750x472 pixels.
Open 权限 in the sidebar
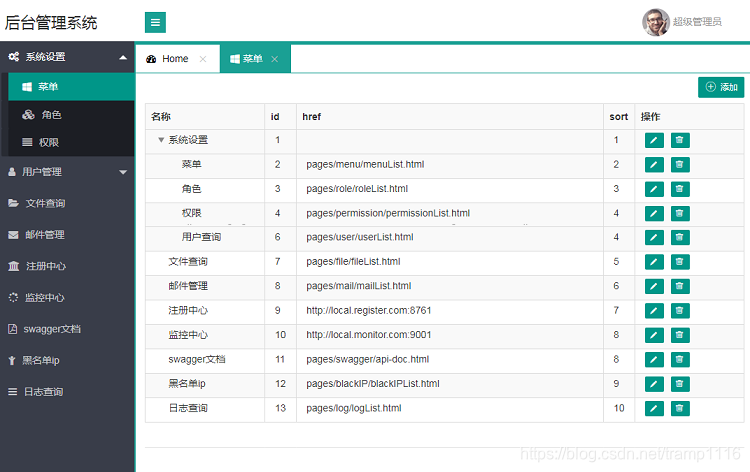pyautogui.click(x=71, y=143)
